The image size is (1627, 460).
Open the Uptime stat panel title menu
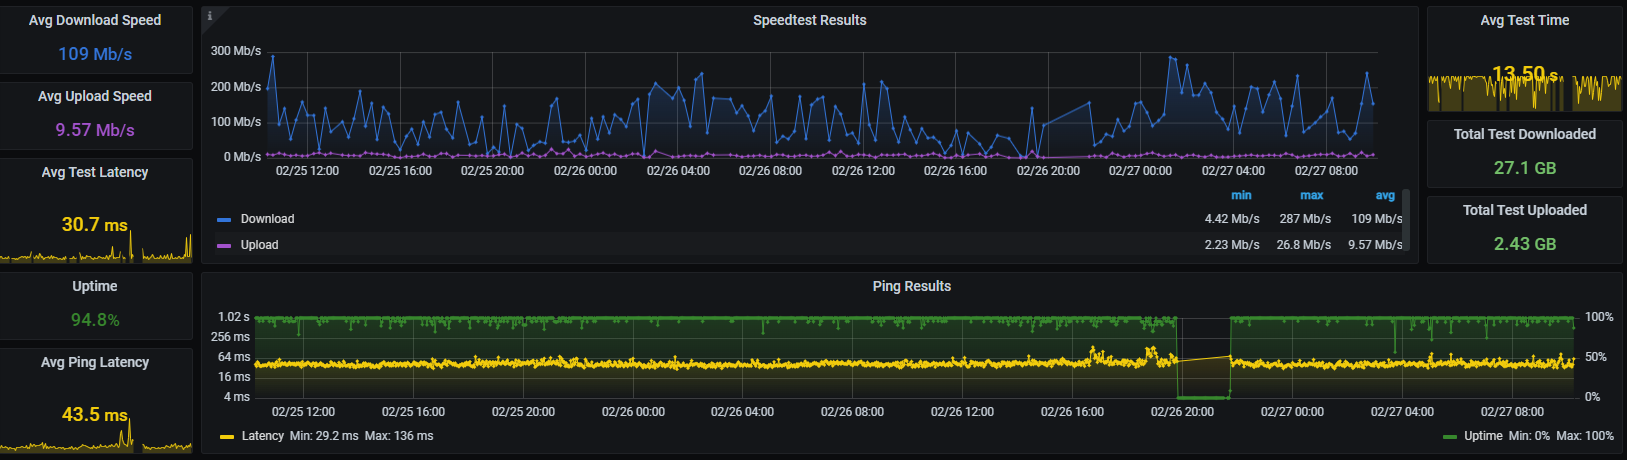point(95,286)
